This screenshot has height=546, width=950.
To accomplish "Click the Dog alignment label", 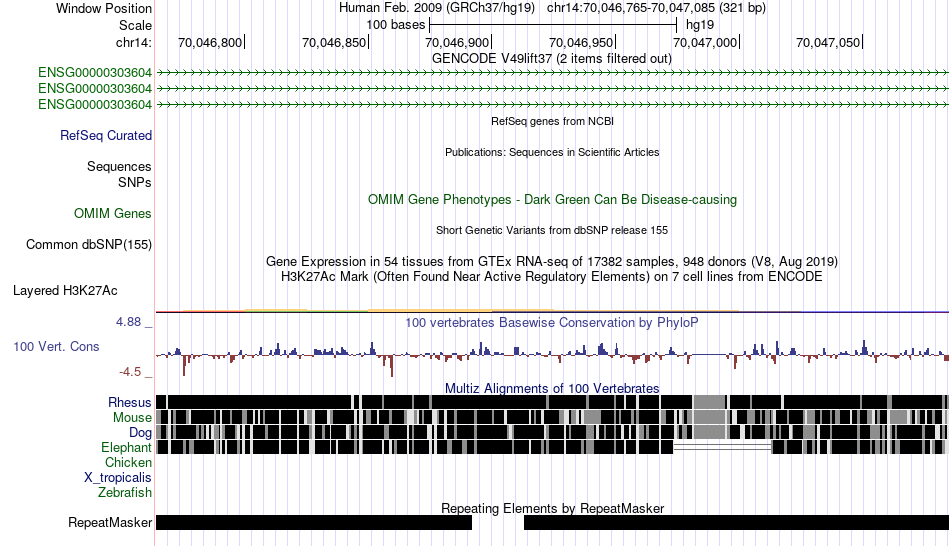I will click(x=140, y=432).
